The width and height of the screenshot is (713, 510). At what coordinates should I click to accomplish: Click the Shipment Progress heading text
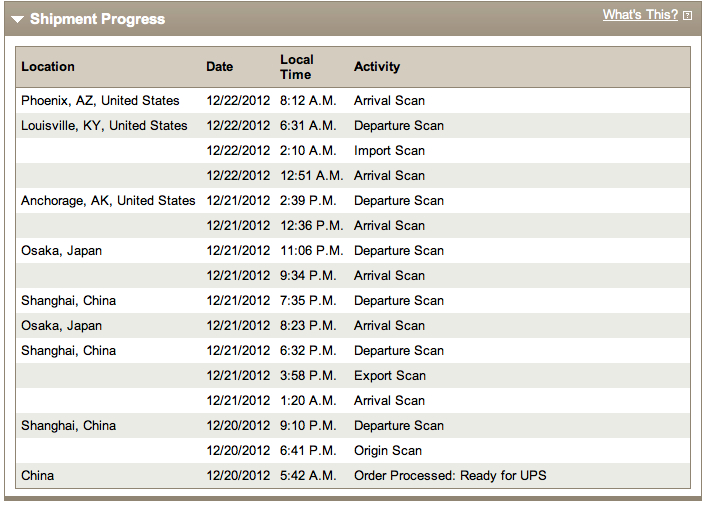point(97,19)
